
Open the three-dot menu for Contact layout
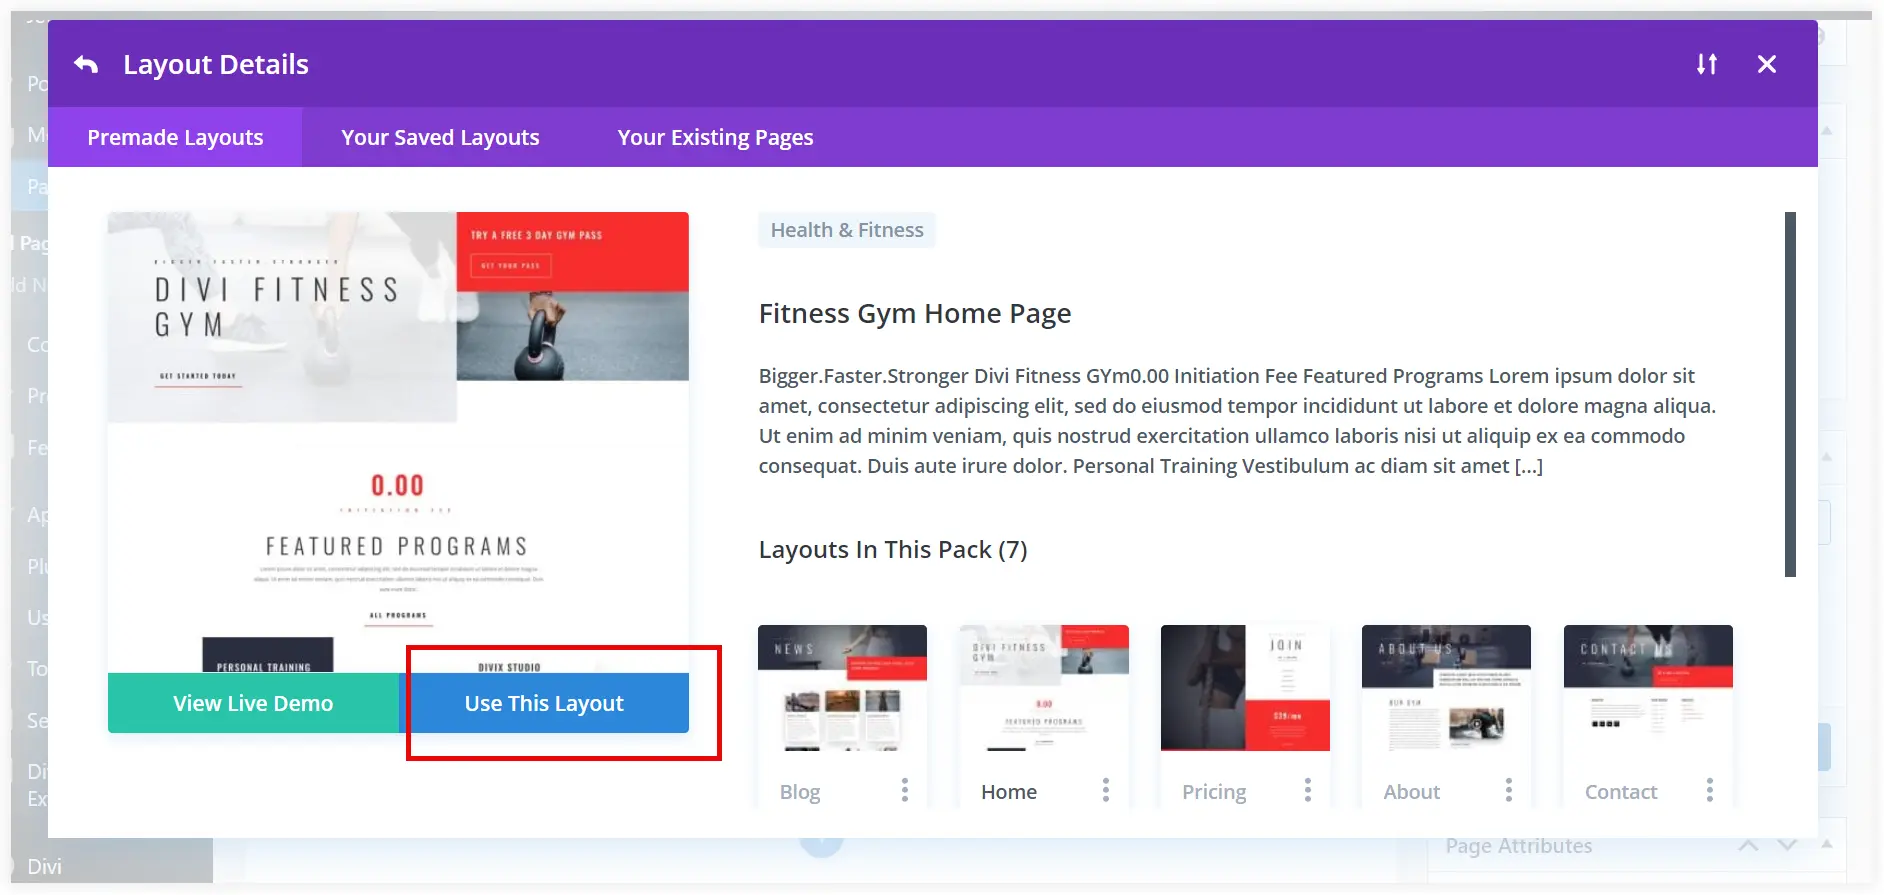pyautogui.click(x=1710, y=790)
